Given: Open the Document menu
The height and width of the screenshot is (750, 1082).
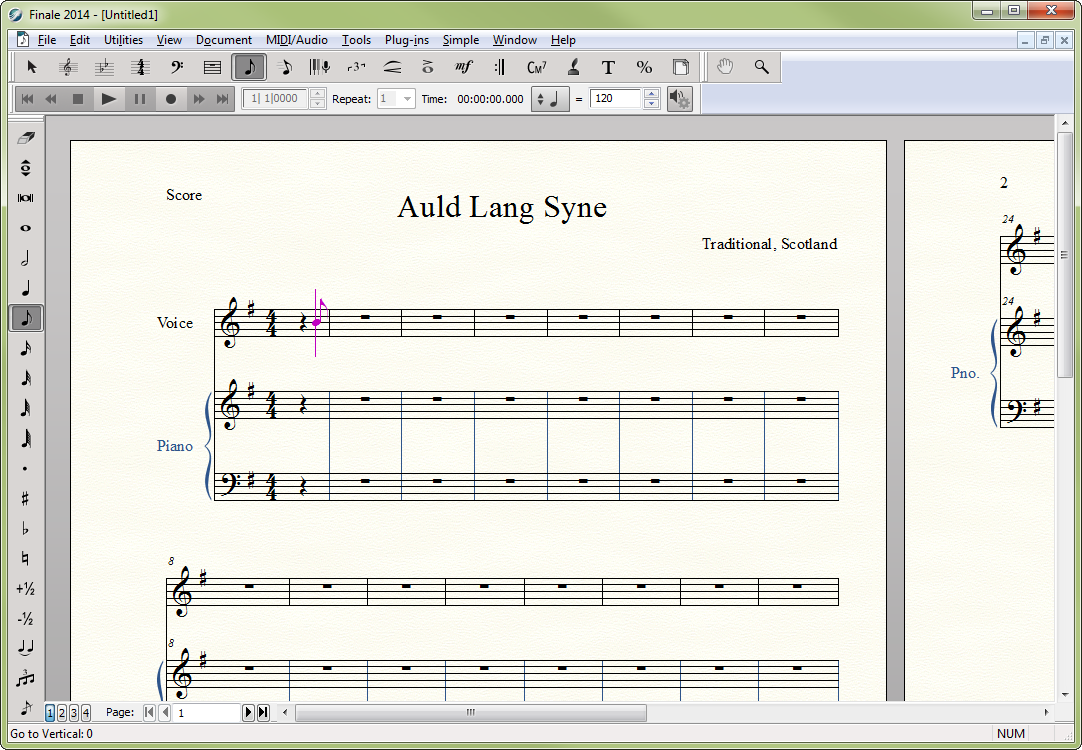Looking at the screenshot, I should click(x=224, y=40).
